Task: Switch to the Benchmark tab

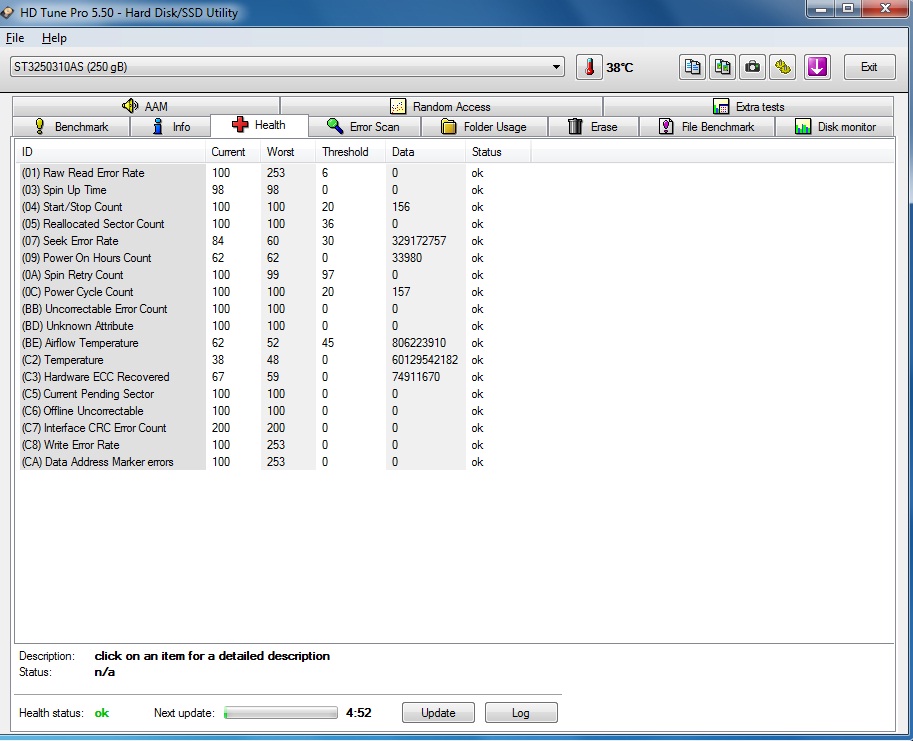Action: [x=71, y=127]
